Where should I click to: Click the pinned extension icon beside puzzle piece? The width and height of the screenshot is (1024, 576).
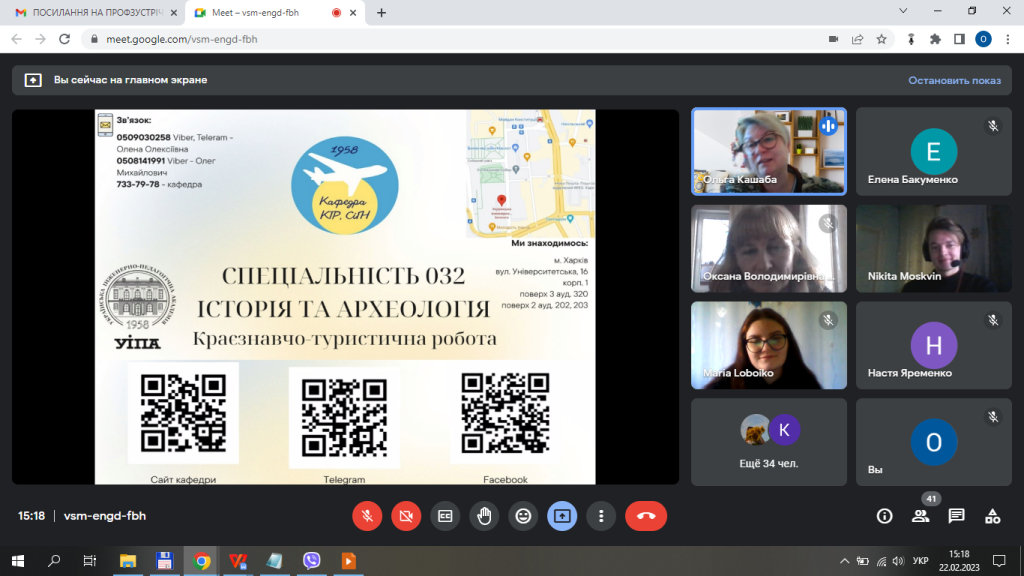911,39
